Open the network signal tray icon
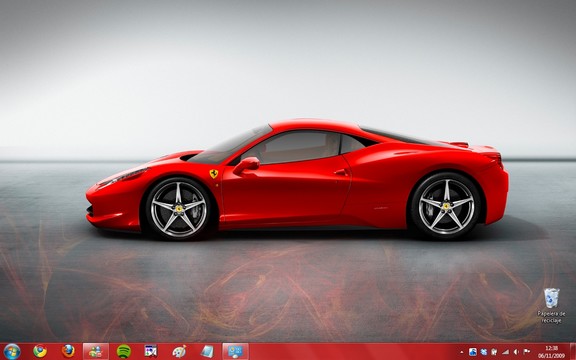This screenshot has height=360, width=576. pos(505,352)
